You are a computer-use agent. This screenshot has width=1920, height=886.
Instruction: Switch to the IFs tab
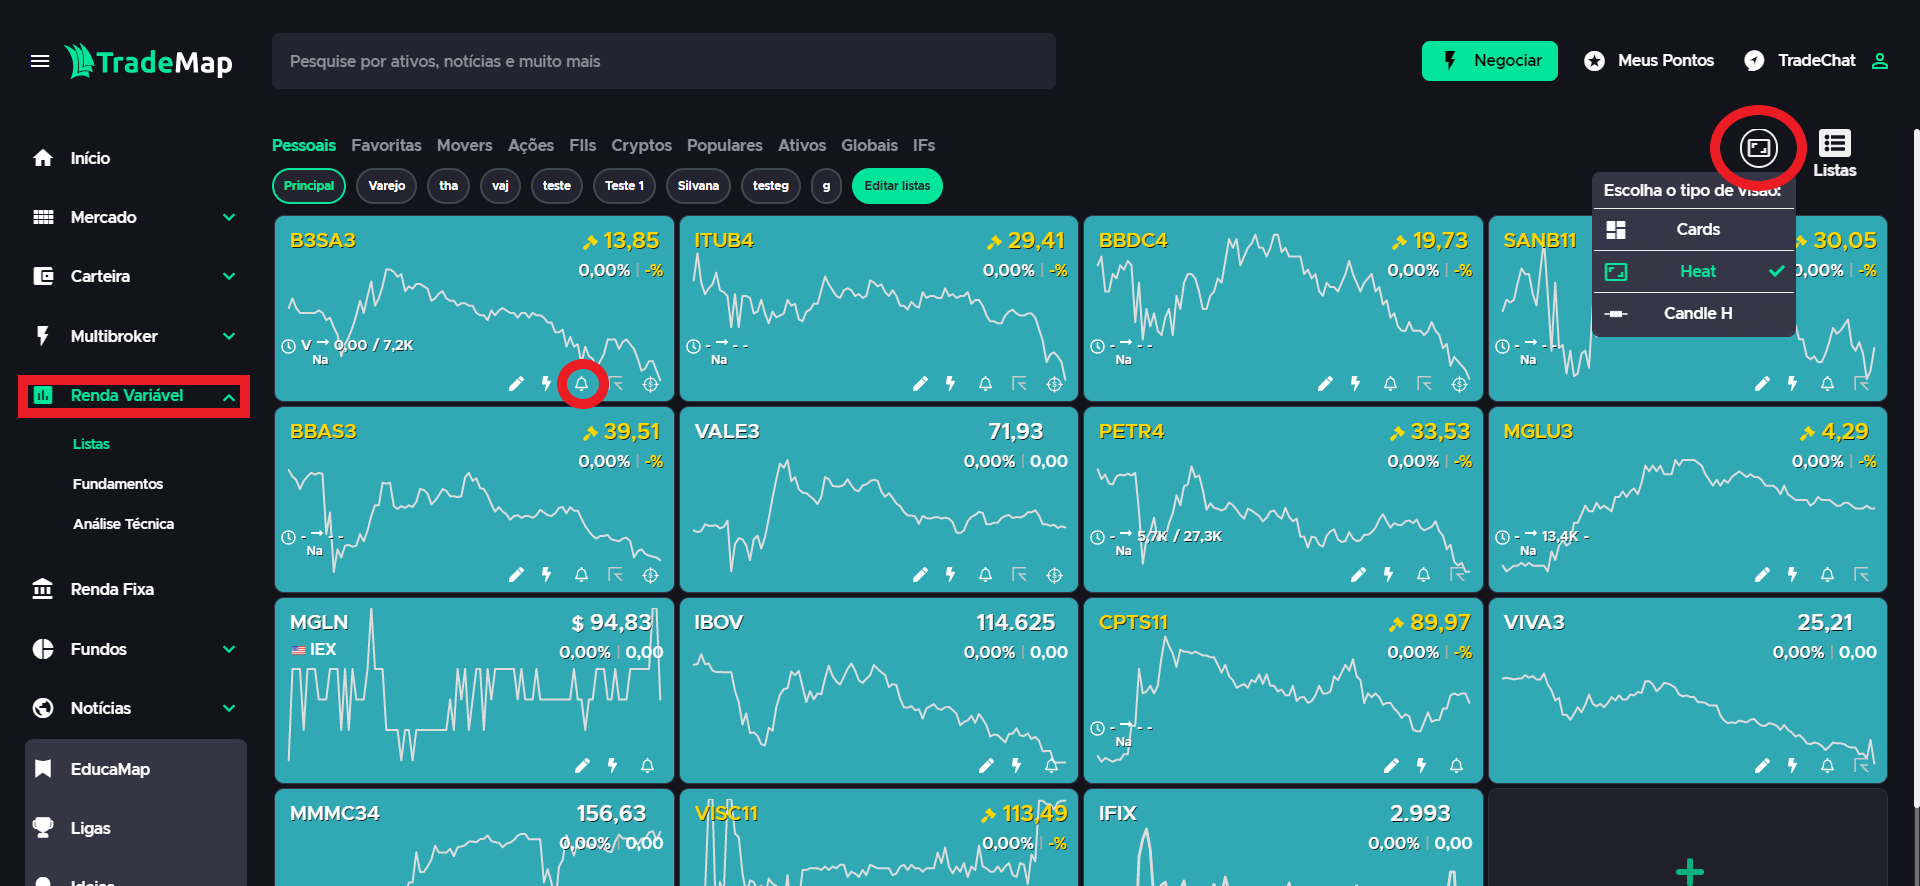click(x=924, y=145)
